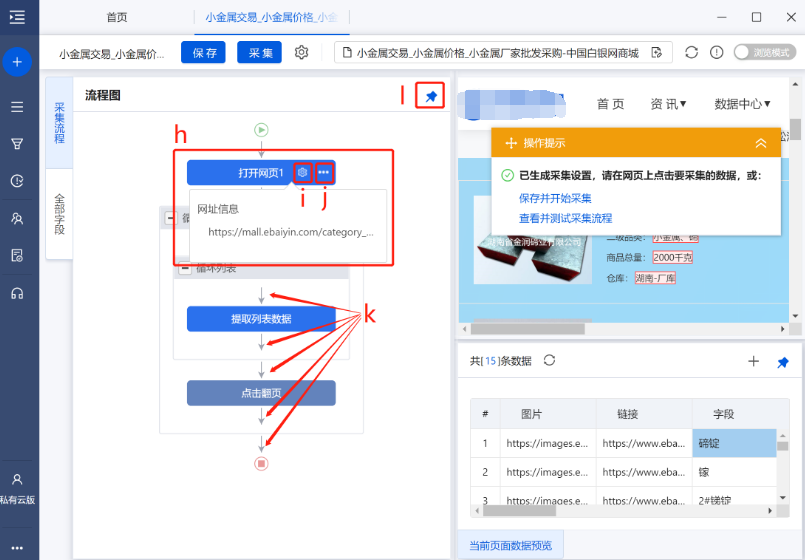Collapse the 循环列表 loop block
The height and width of the screenshot is (560, 805).
point(185,268)
